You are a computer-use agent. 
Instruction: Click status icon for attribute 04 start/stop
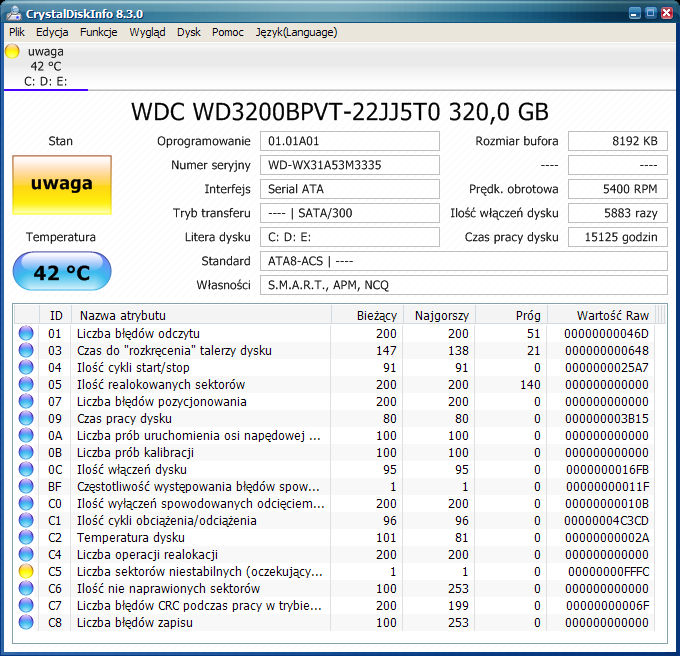(x=26, y=367)
